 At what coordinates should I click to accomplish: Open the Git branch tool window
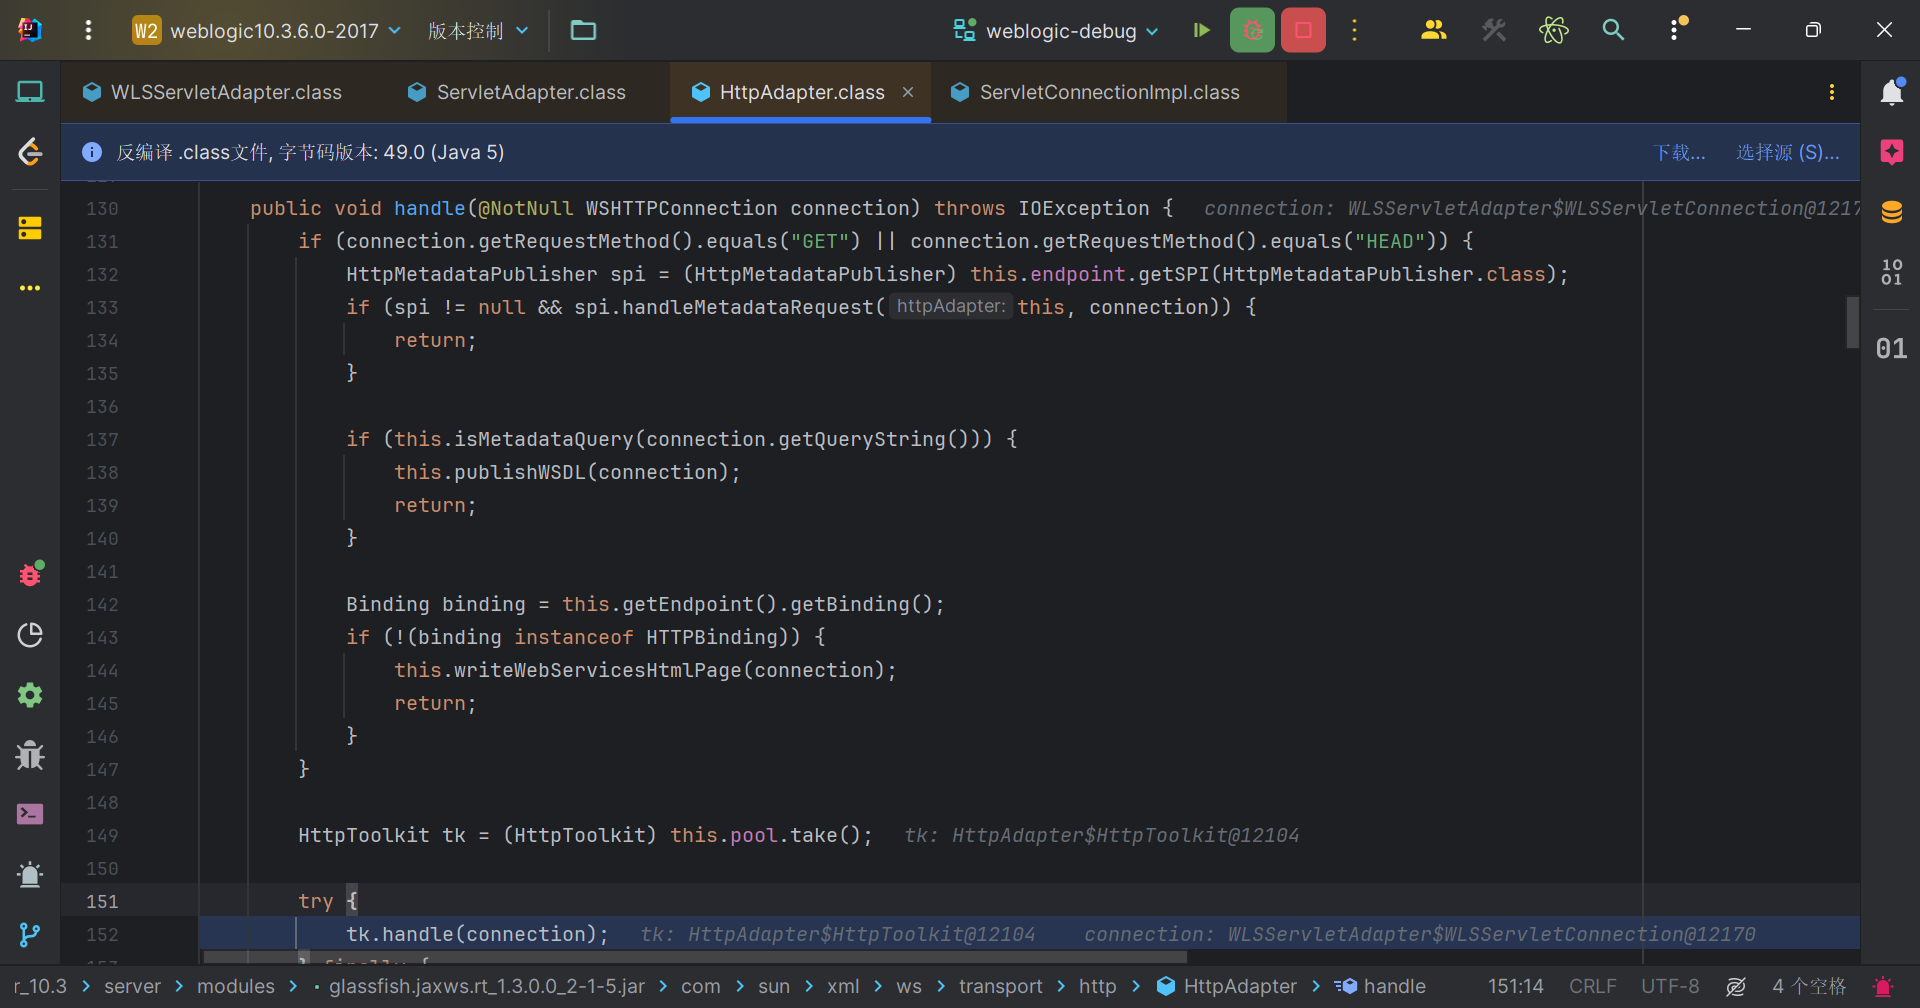30,935
